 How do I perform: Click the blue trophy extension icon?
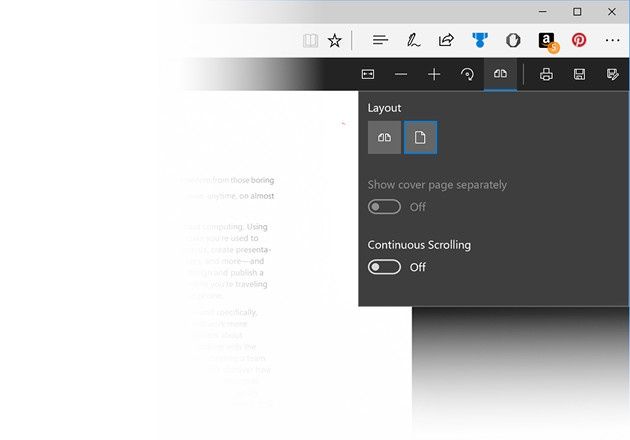(480, 40)
